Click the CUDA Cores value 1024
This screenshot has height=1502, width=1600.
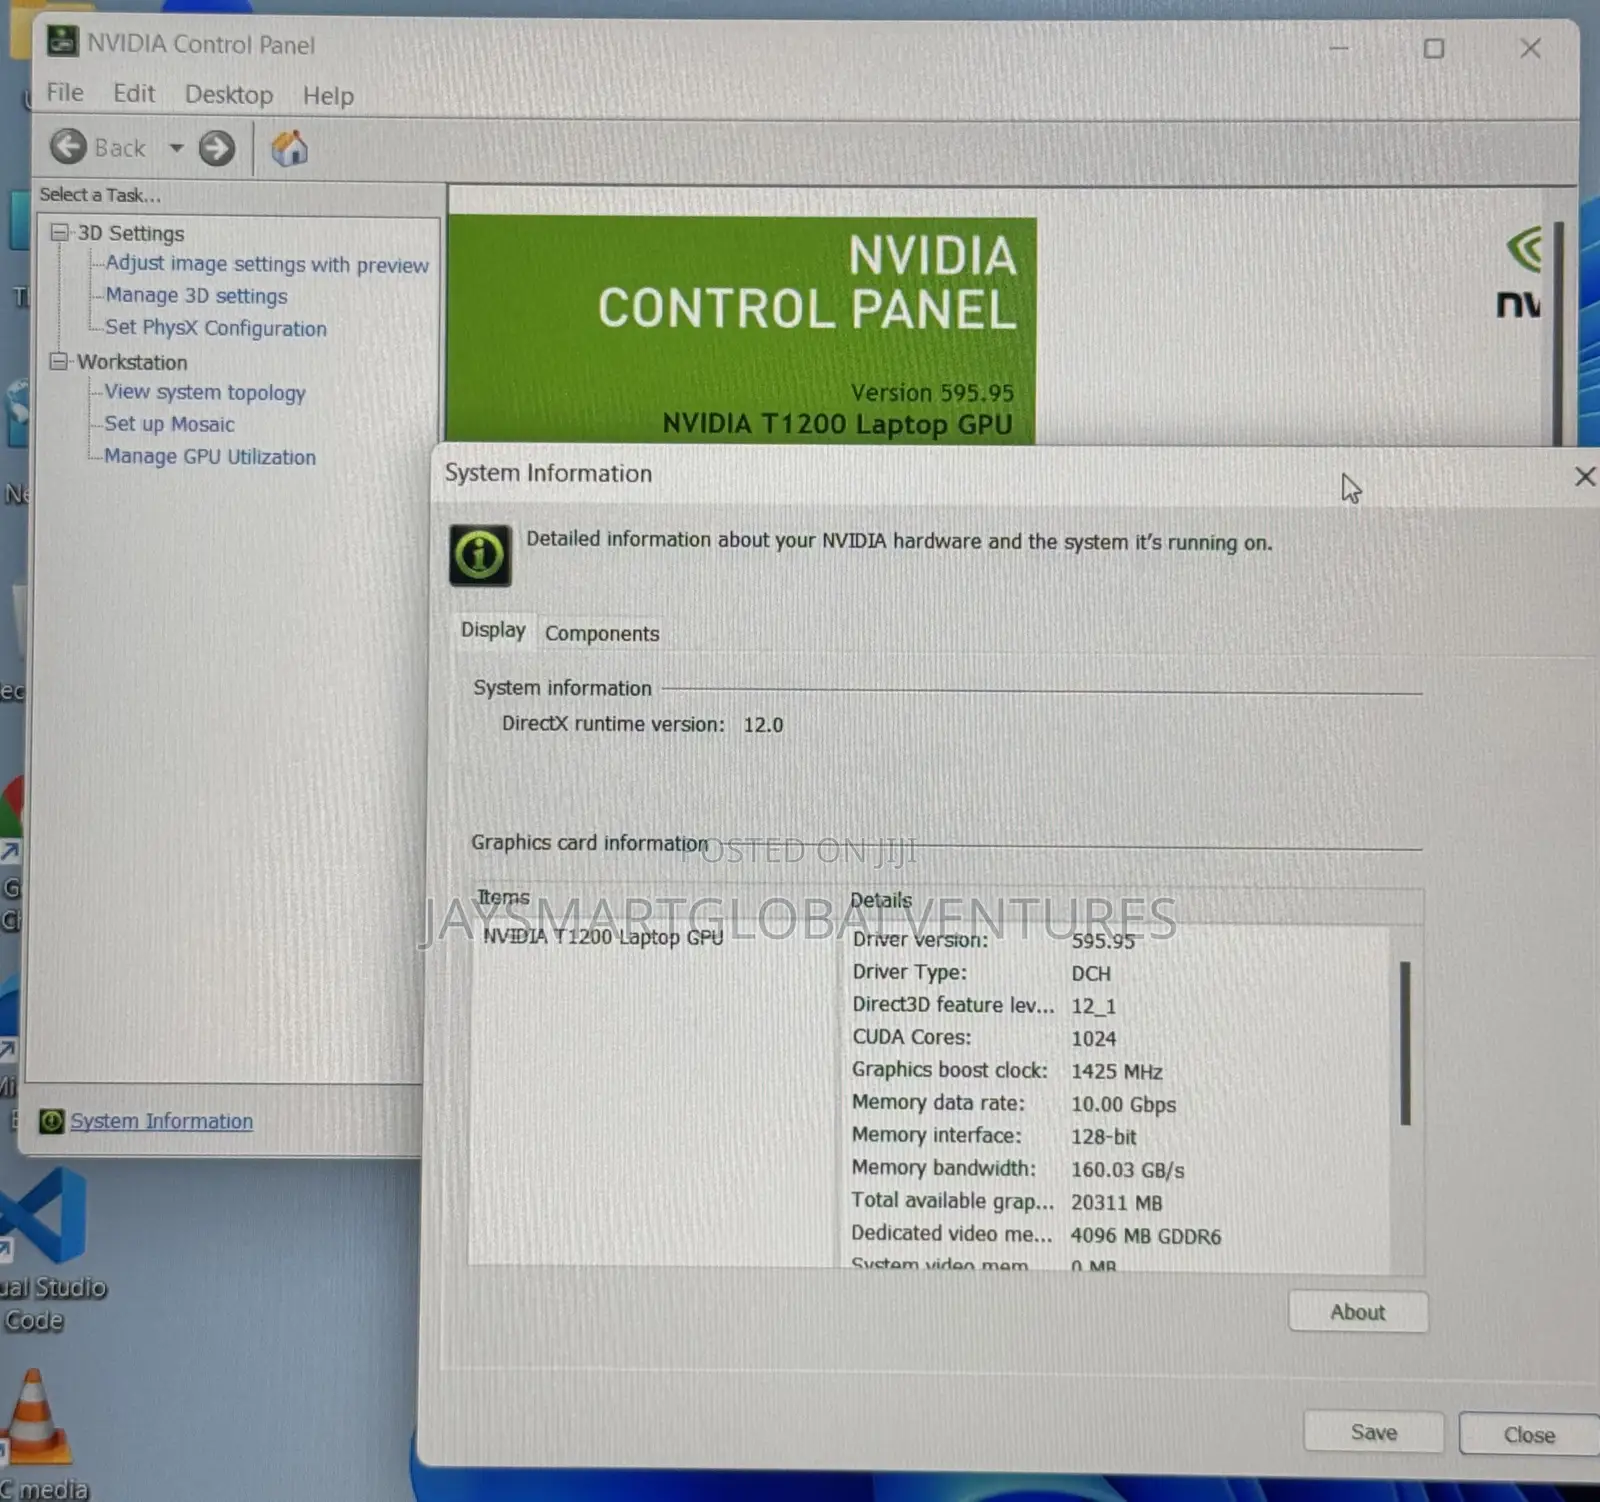click(1093, 1039)
